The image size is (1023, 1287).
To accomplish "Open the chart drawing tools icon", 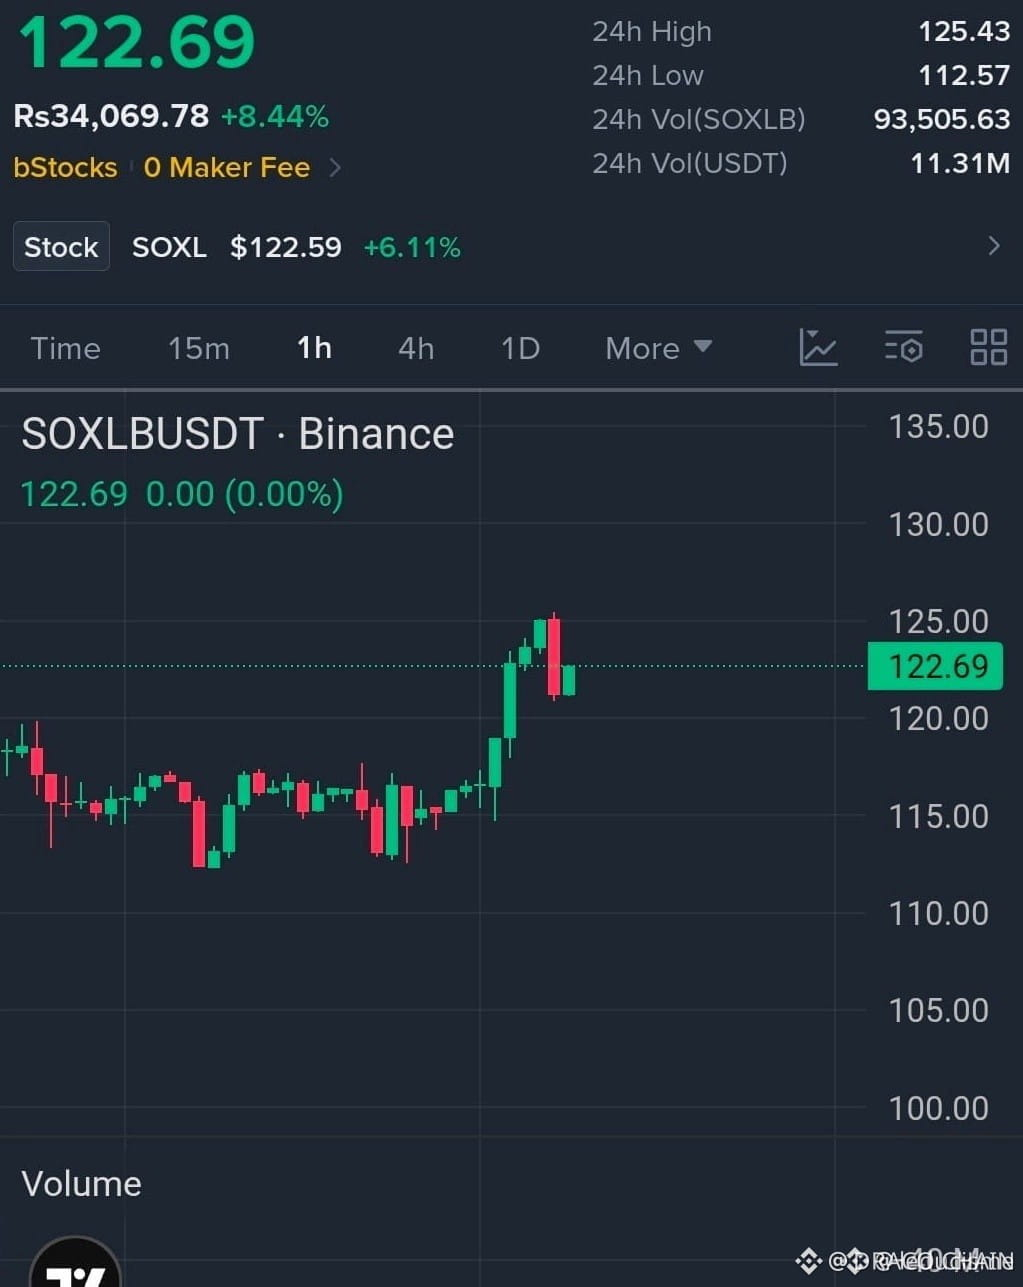I will pos(818,348).
